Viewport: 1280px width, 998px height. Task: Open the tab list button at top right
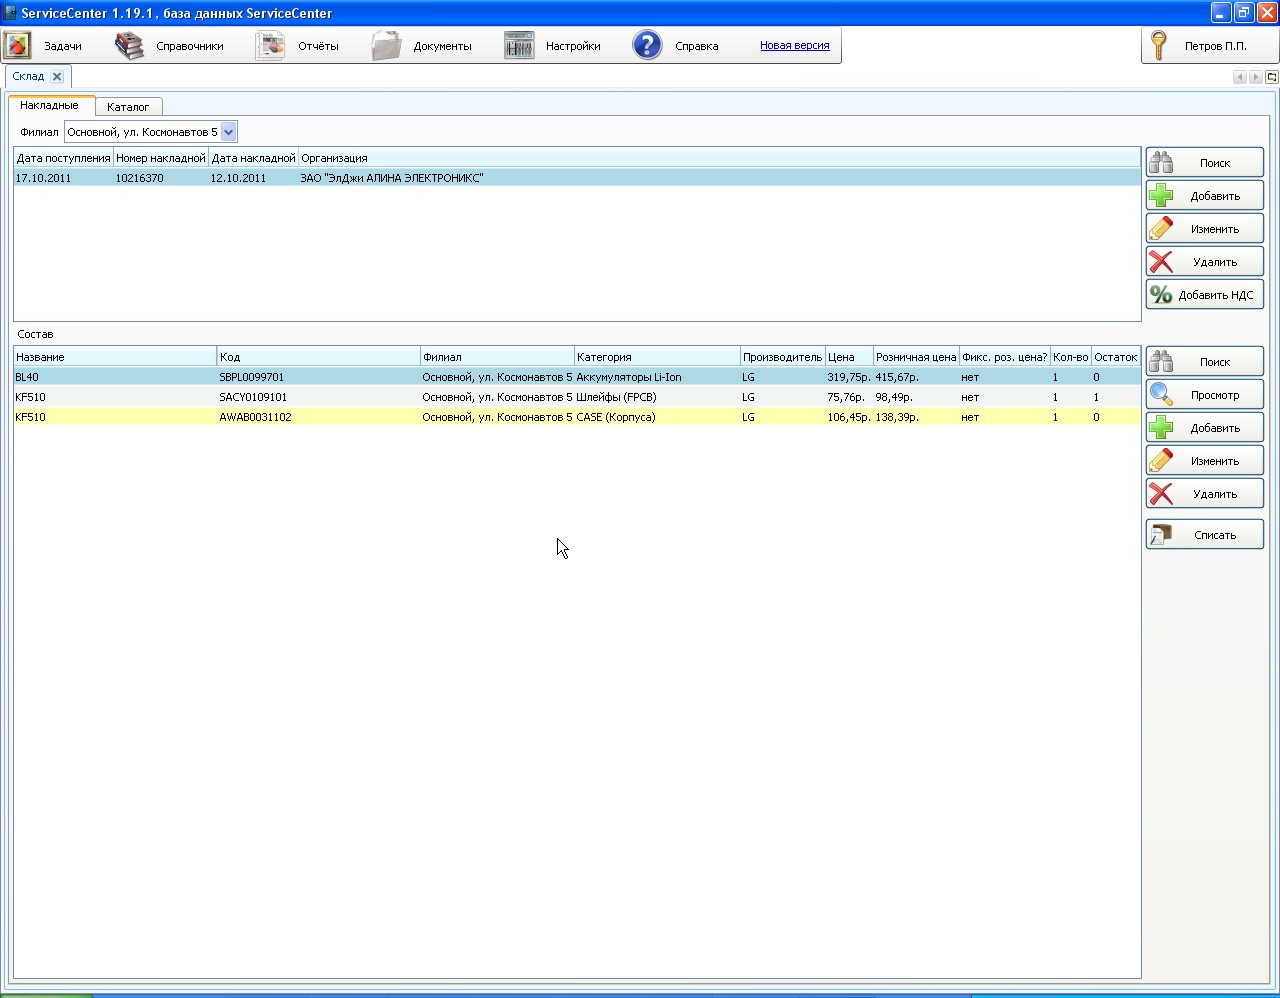tap(1272, 77)
